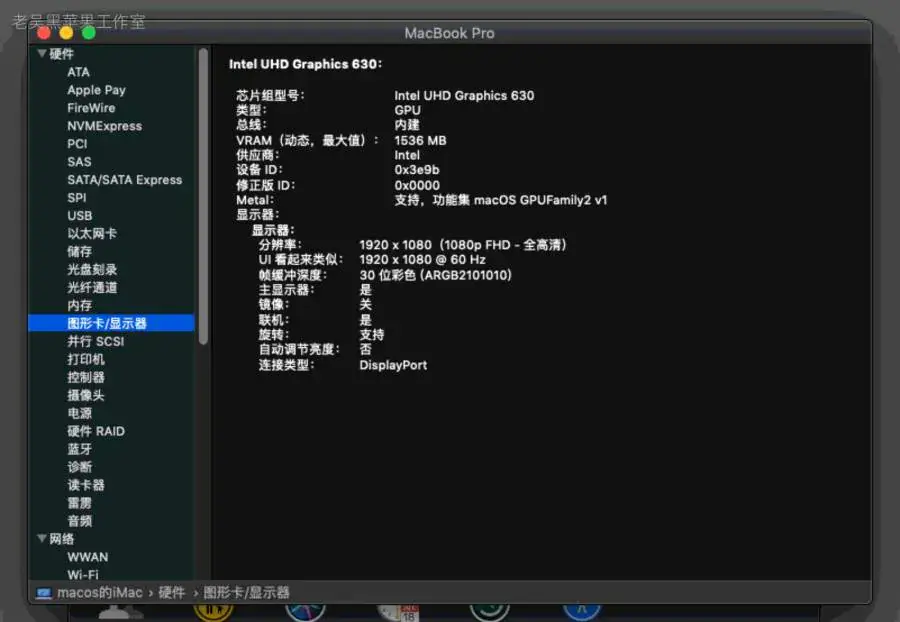The width and height of the screenshot is (900, 622).
Task: Select 电源 power entry
Action: (x=79, y=413)
